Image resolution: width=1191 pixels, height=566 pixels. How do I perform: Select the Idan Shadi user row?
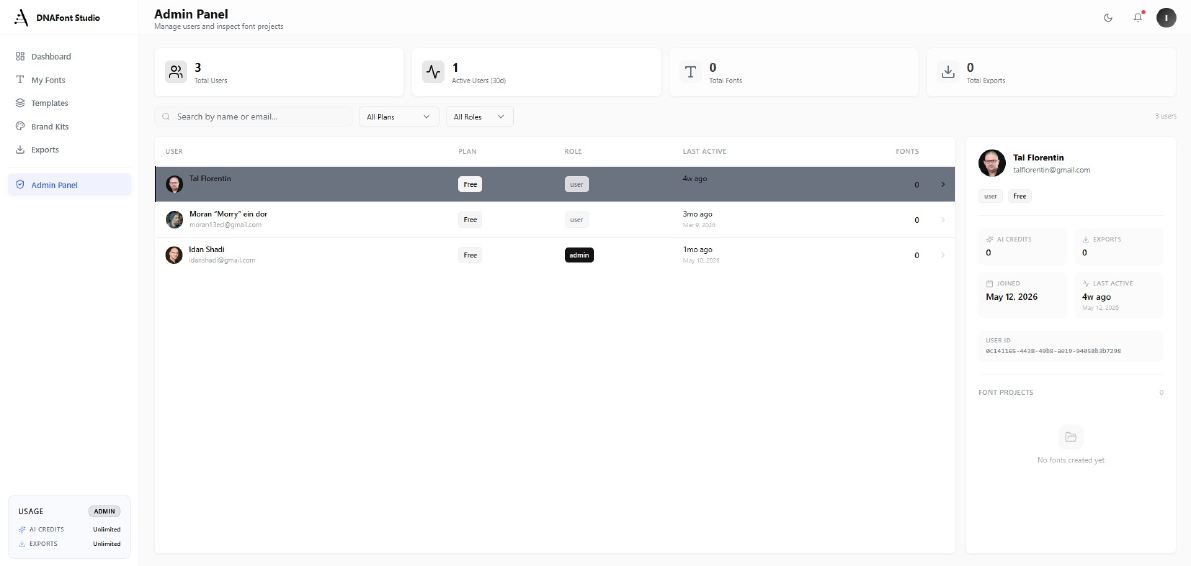554,255
